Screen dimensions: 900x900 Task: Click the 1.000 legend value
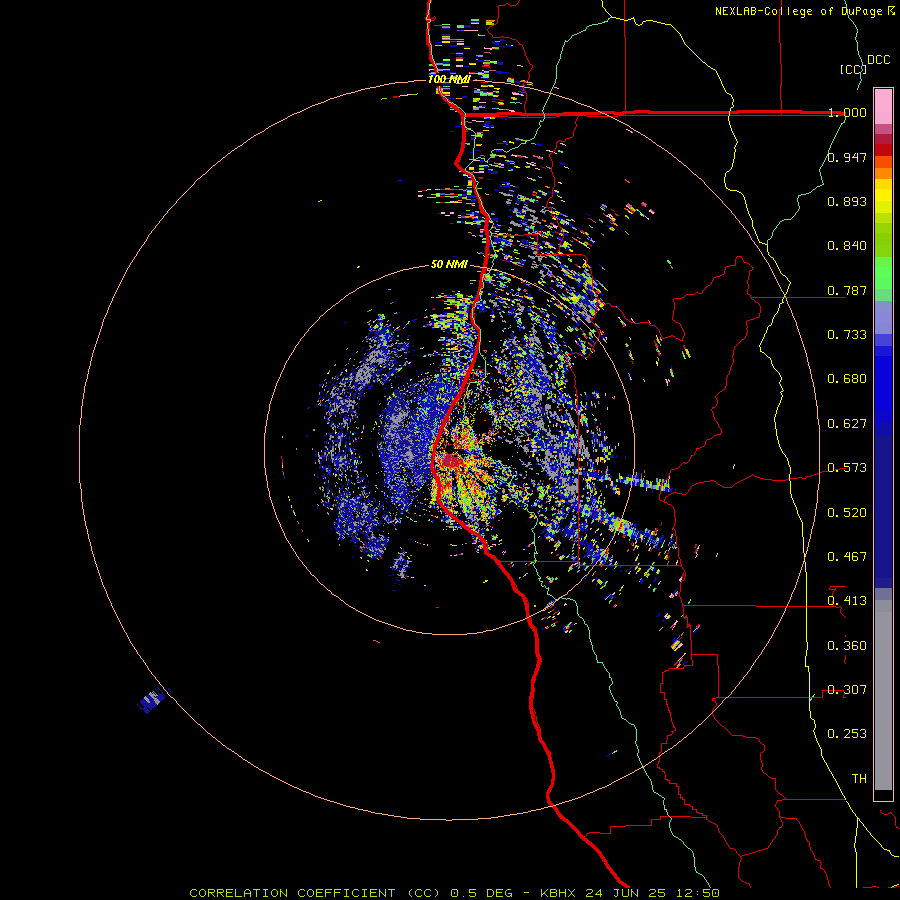(847, 112)
